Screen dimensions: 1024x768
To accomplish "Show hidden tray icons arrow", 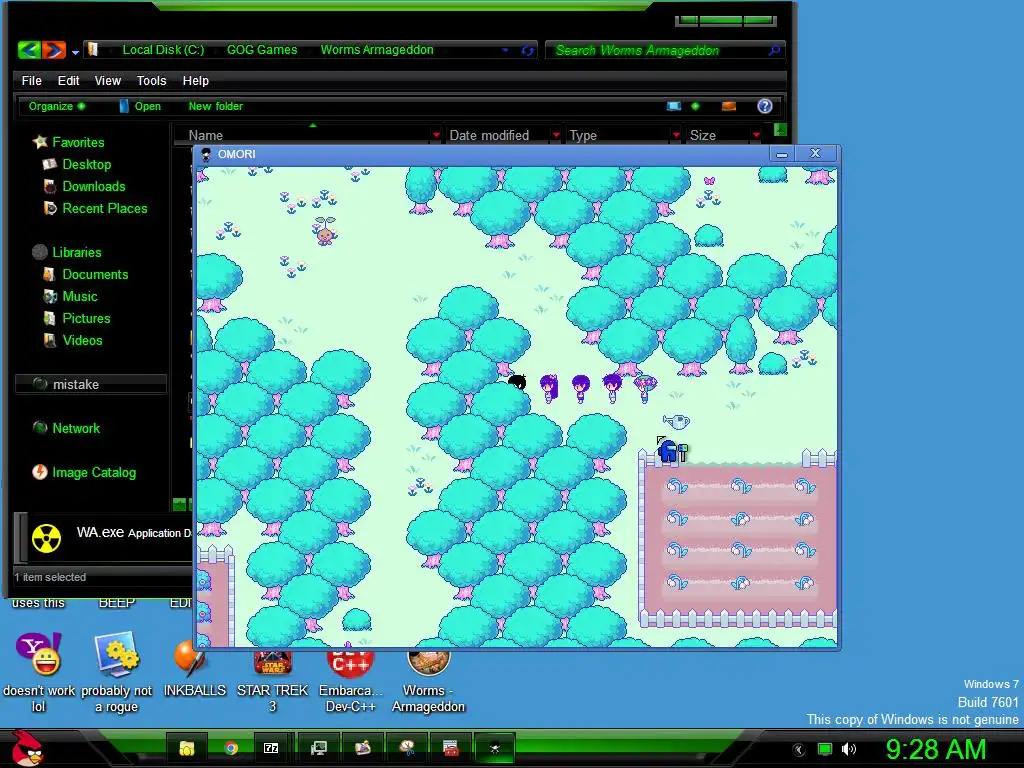I will click(x=798, y=750).
